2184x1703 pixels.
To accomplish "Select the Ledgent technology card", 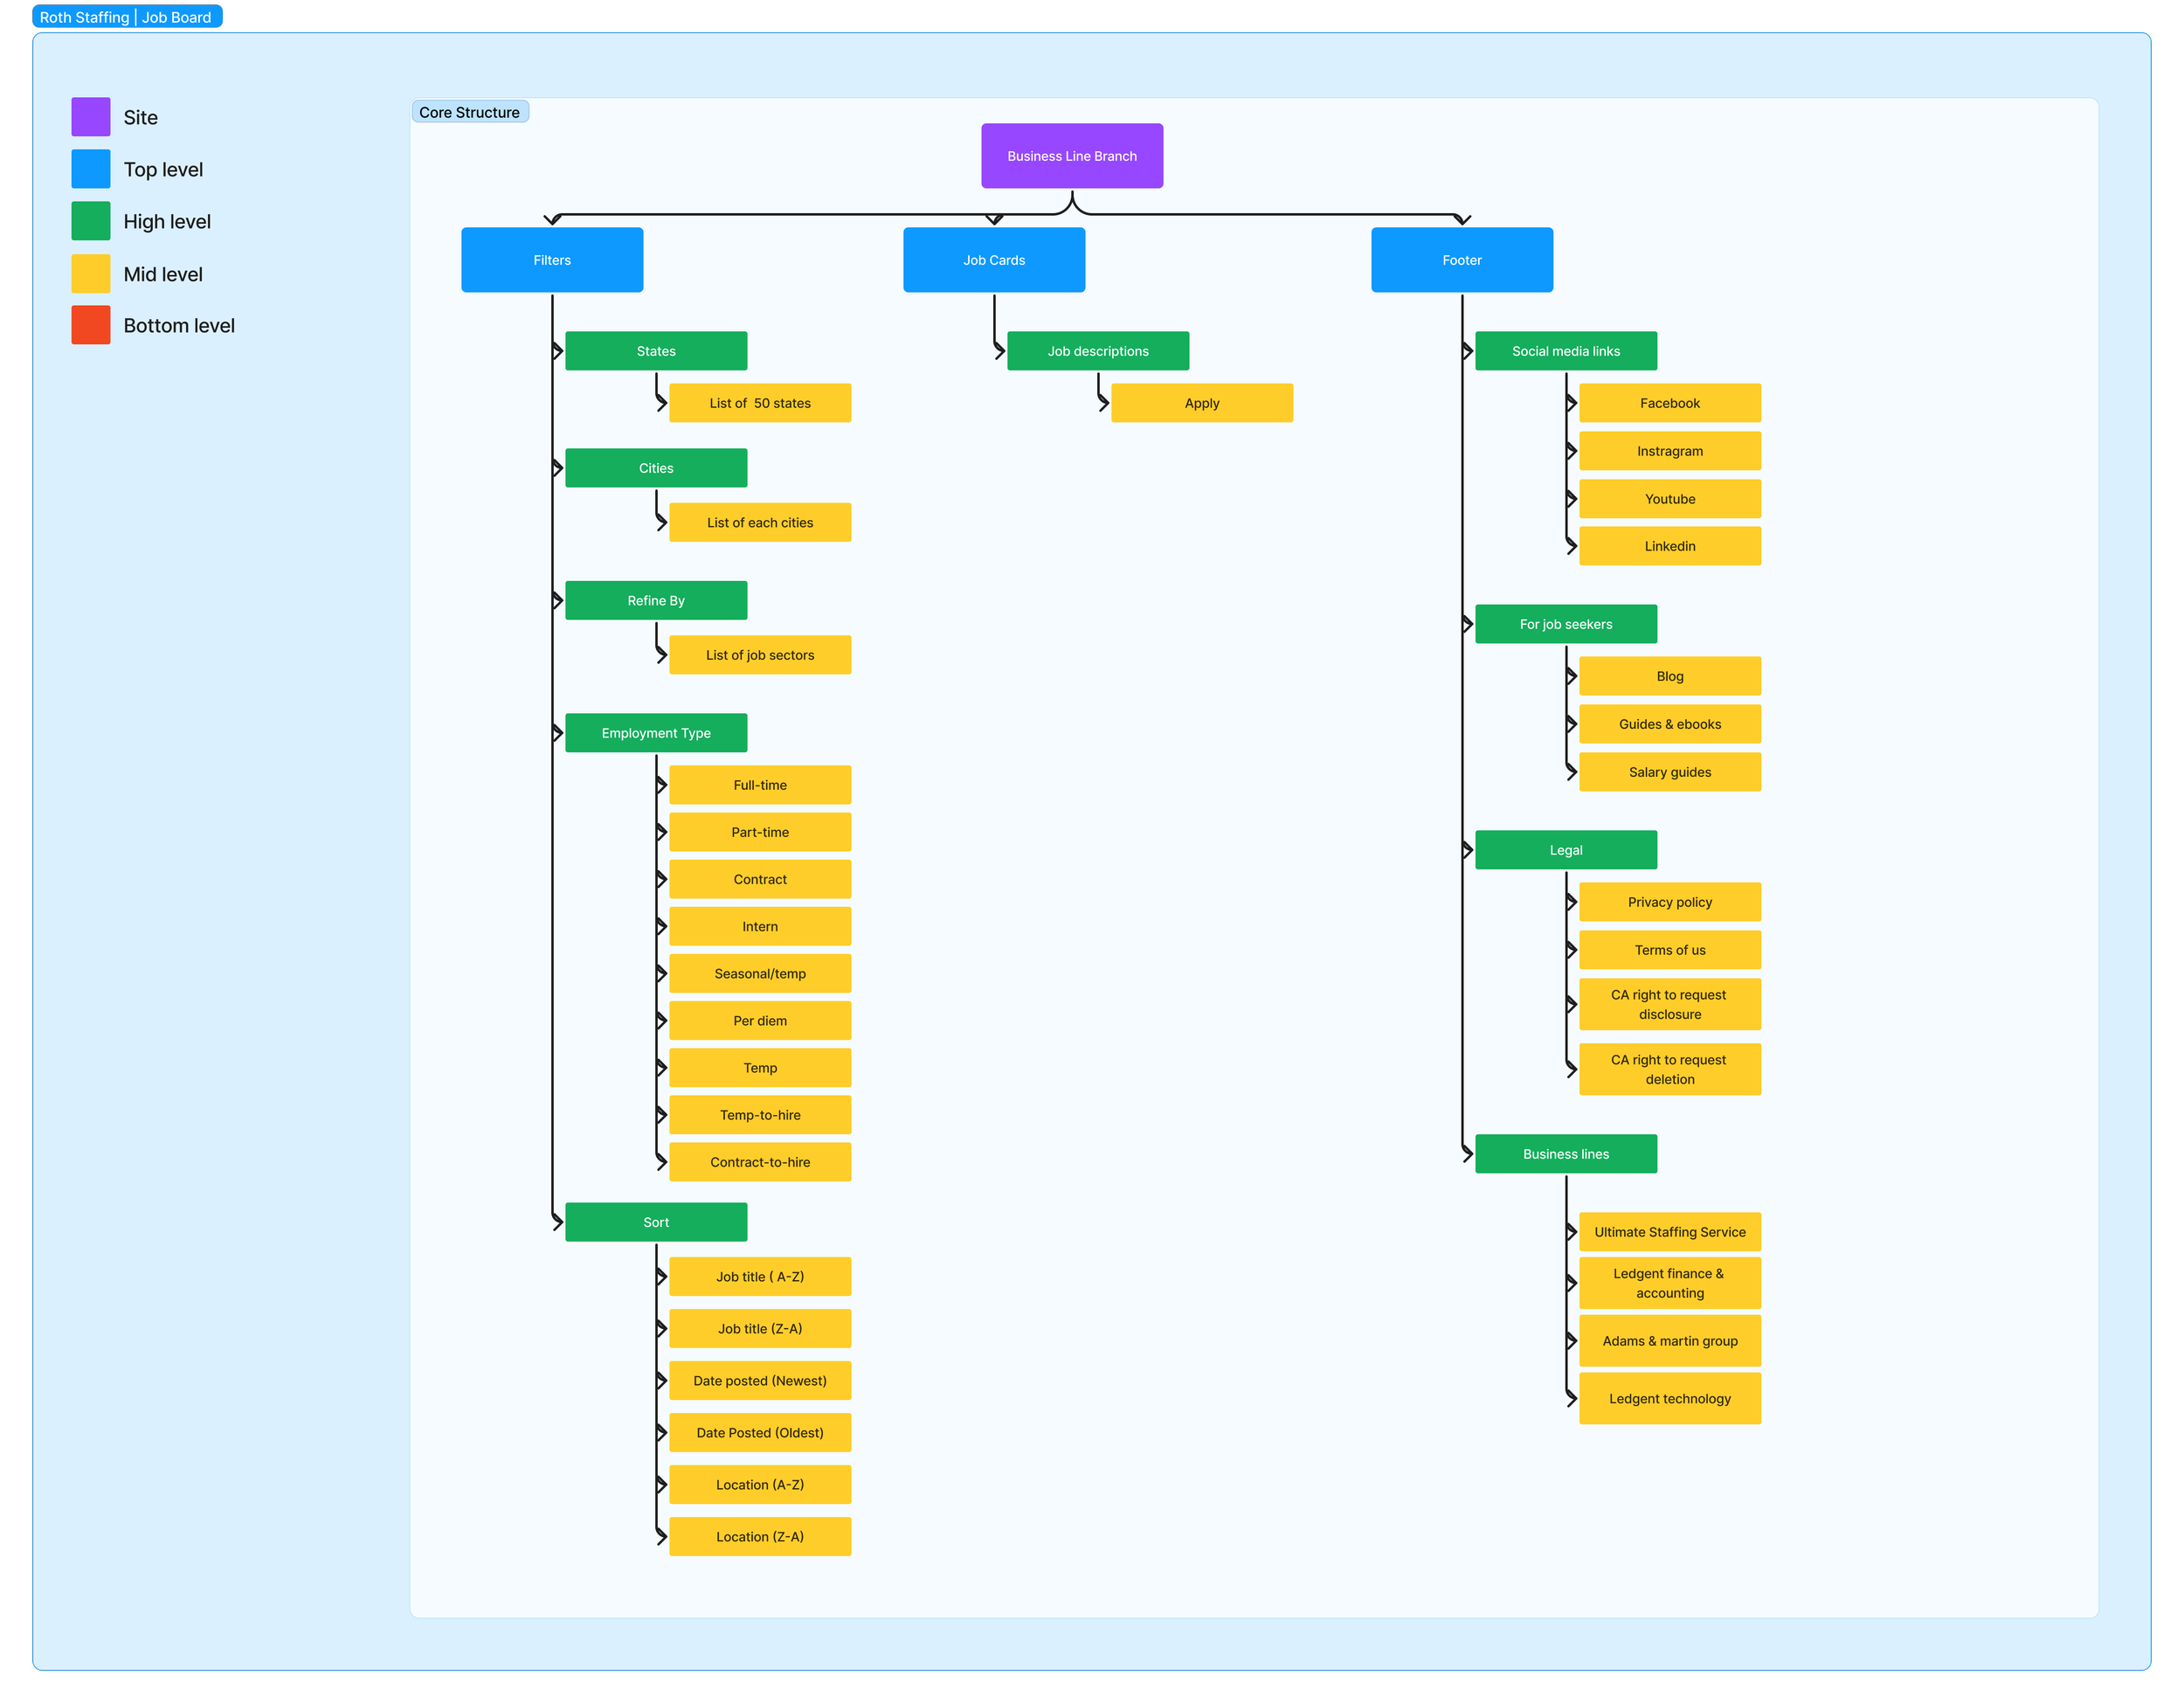I will tap(1669, 1398).
